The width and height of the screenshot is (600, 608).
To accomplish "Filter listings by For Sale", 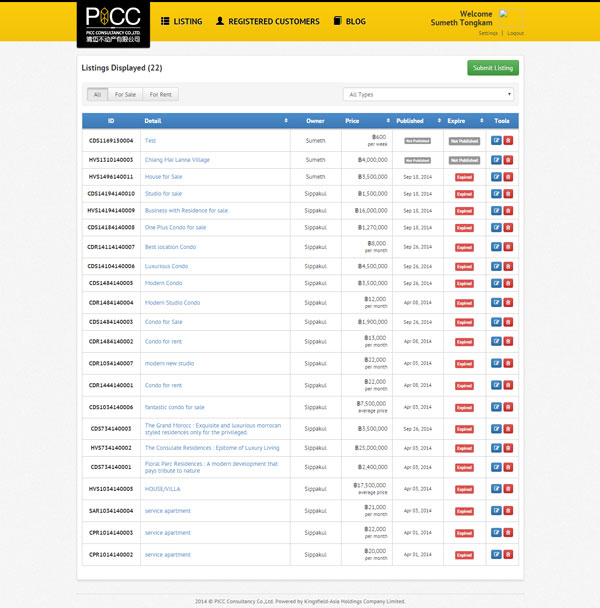I will (x=125, y=94).
